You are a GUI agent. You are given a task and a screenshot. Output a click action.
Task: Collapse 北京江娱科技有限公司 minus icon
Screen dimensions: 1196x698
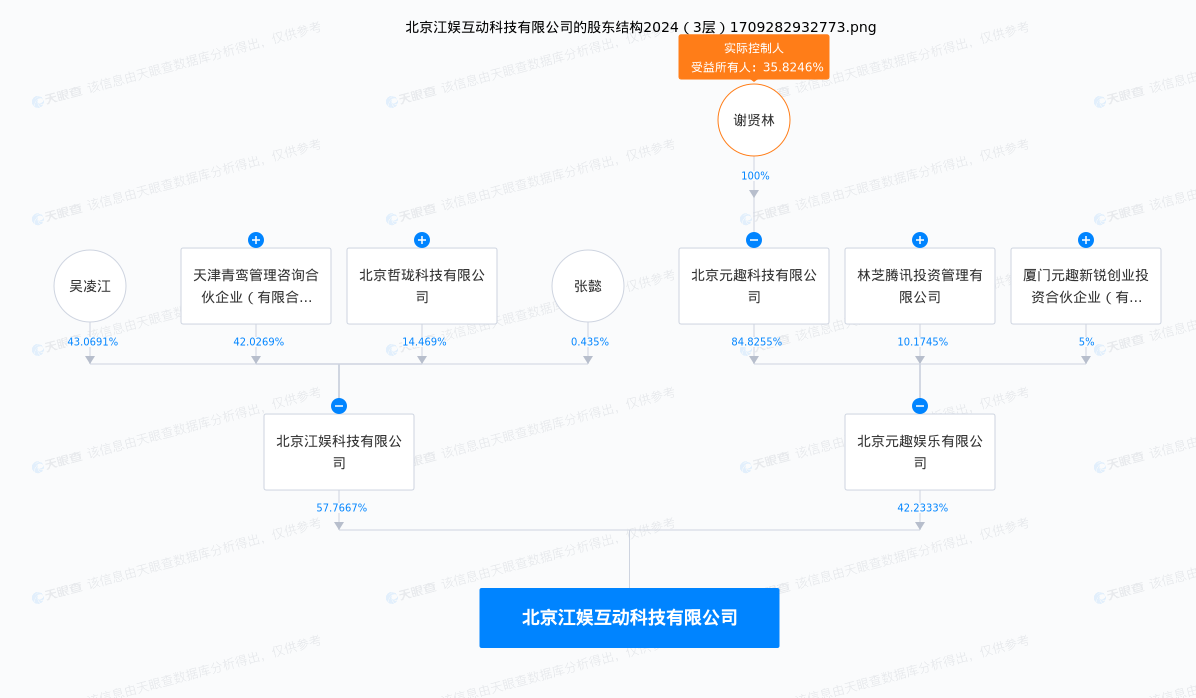point(339,406)
